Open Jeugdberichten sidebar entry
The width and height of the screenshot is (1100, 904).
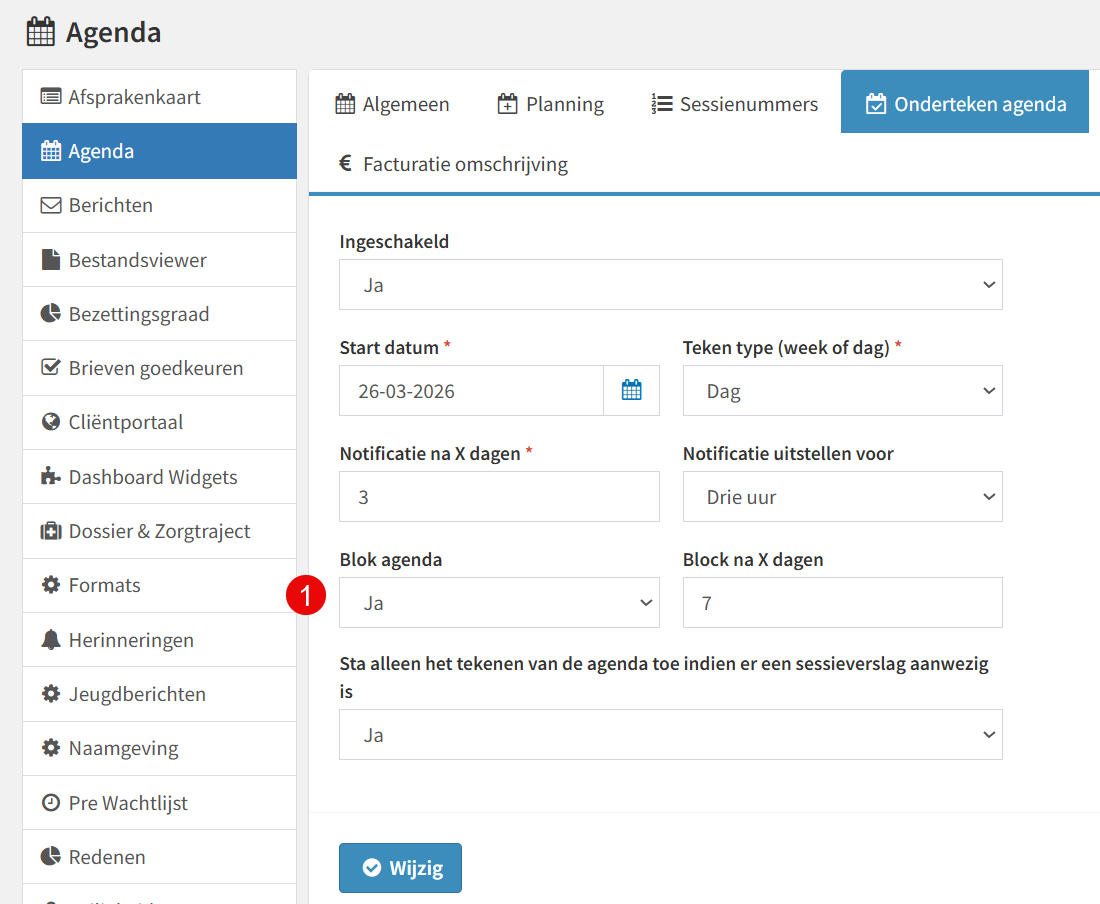tap(159, 694)
